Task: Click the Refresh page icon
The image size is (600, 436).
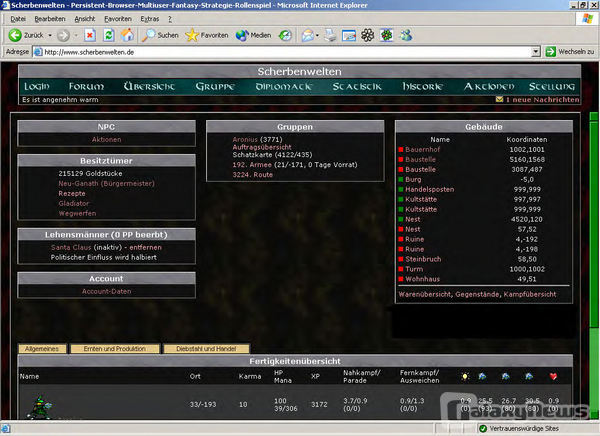Action: (107, 34)
